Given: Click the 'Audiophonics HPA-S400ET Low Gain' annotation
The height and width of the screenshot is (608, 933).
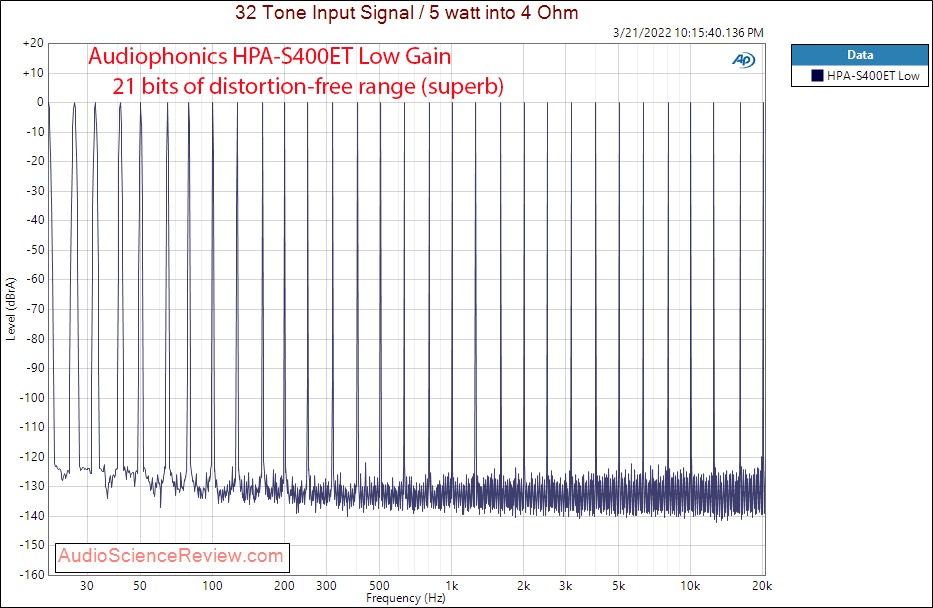Looking at the screenshot, I should coord(270,57).
